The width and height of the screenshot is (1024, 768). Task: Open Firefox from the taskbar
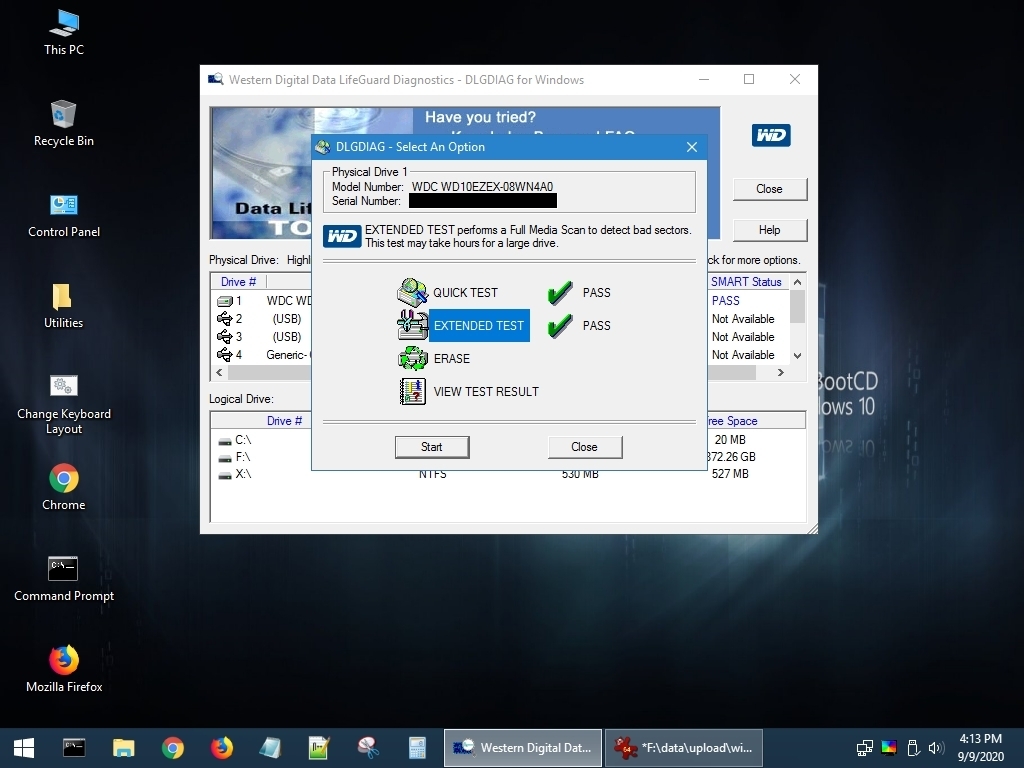(x=221, y=748)
